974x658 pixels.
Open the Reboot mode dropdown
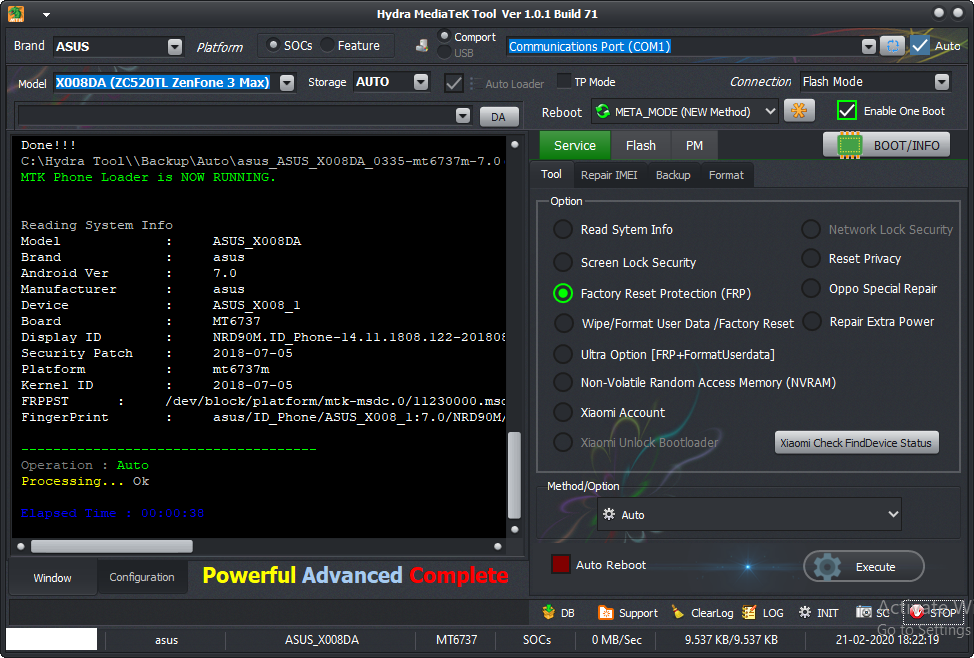770,111
